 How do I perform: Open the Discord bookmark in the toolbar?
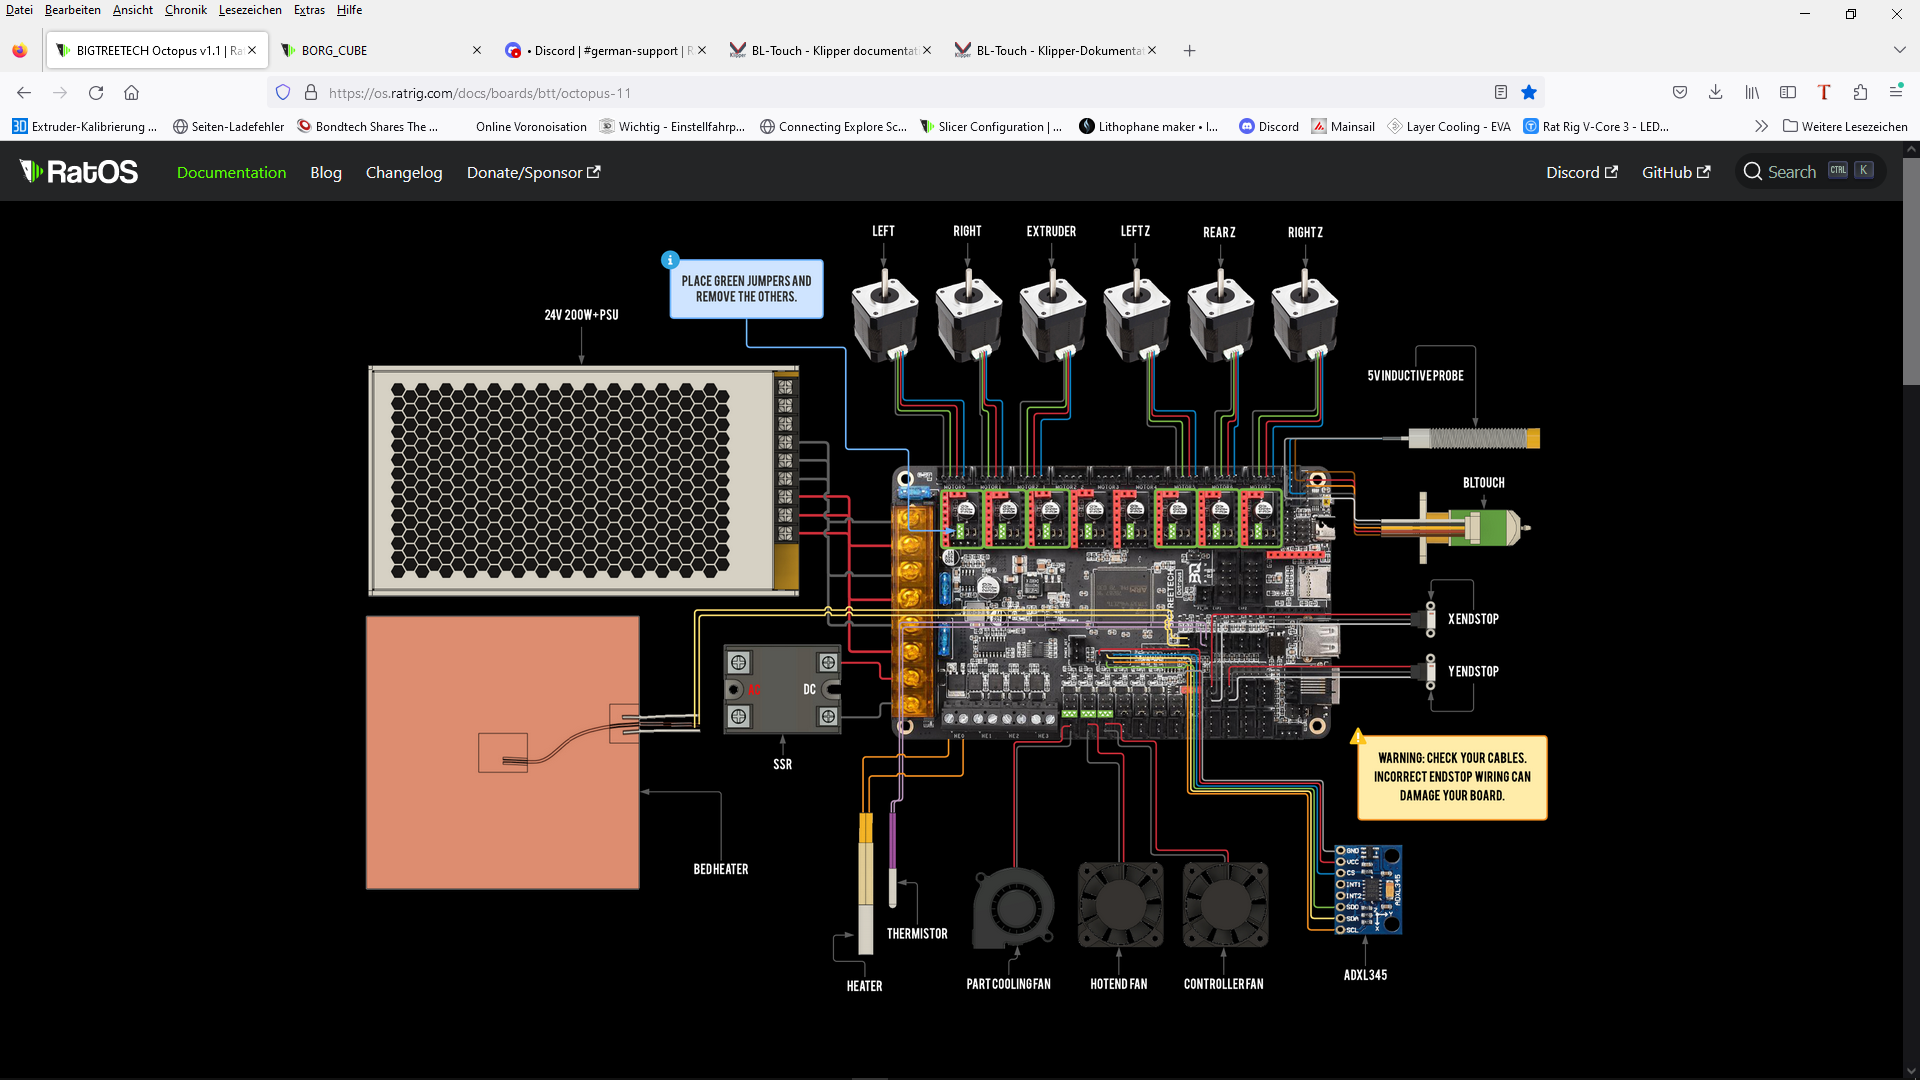coord(1269,126)
